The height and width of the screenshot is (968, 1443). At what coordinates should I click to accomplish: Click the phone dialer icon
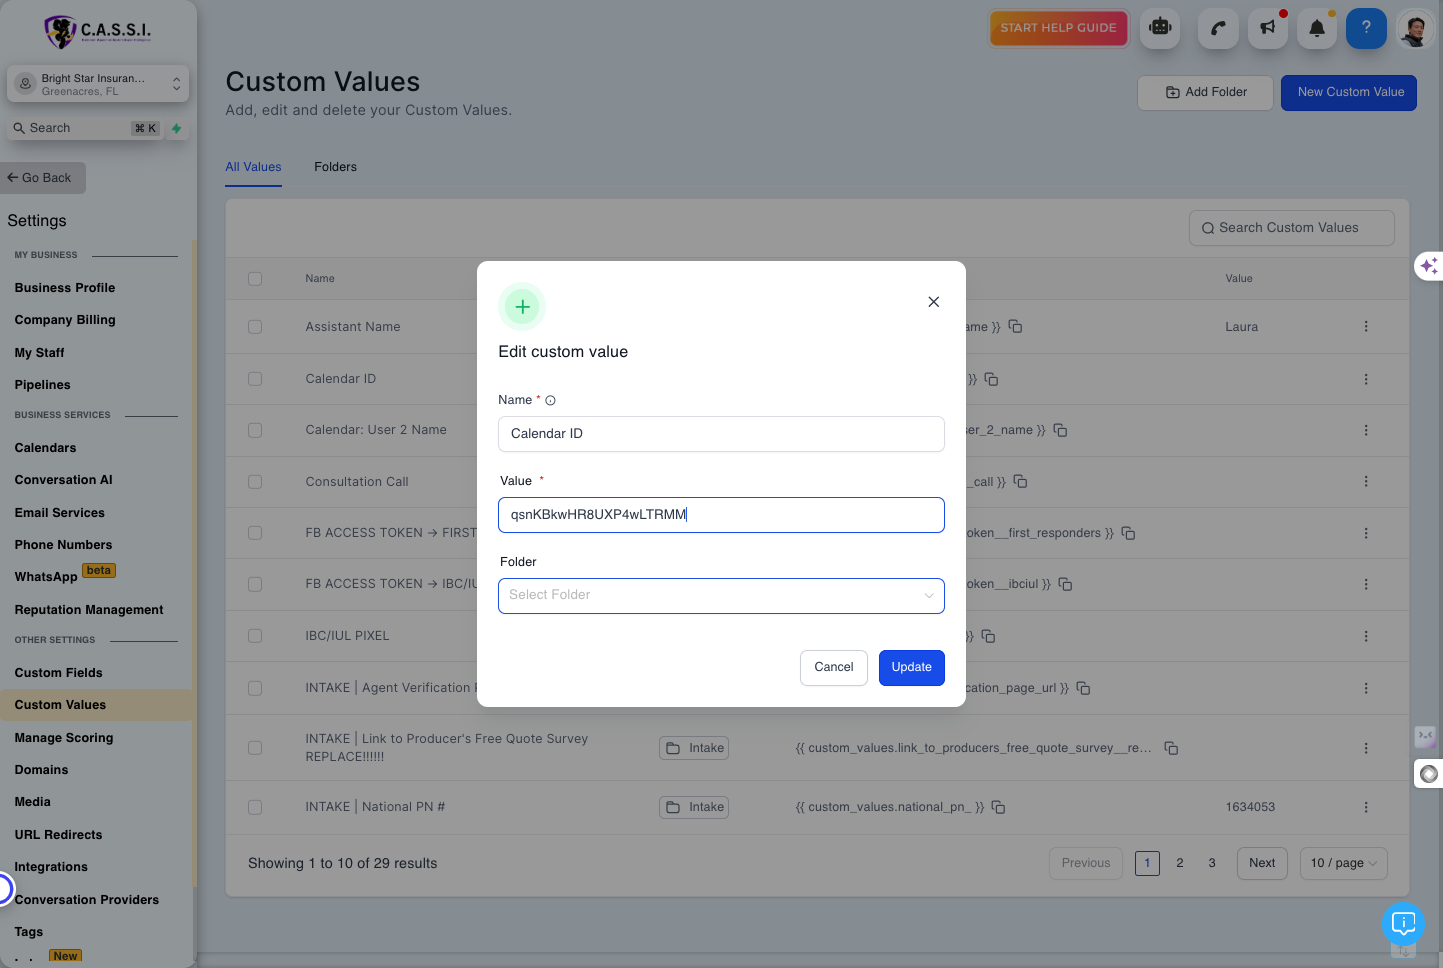pos(1218,28)
